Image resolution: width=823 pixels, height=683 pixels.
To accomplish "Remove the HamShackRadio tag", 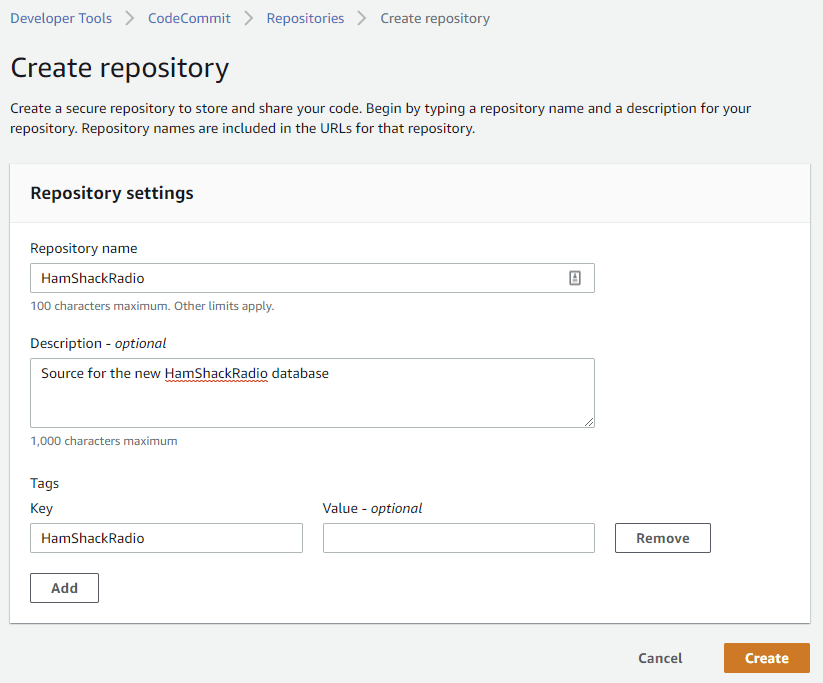I will tap(663, 538).
